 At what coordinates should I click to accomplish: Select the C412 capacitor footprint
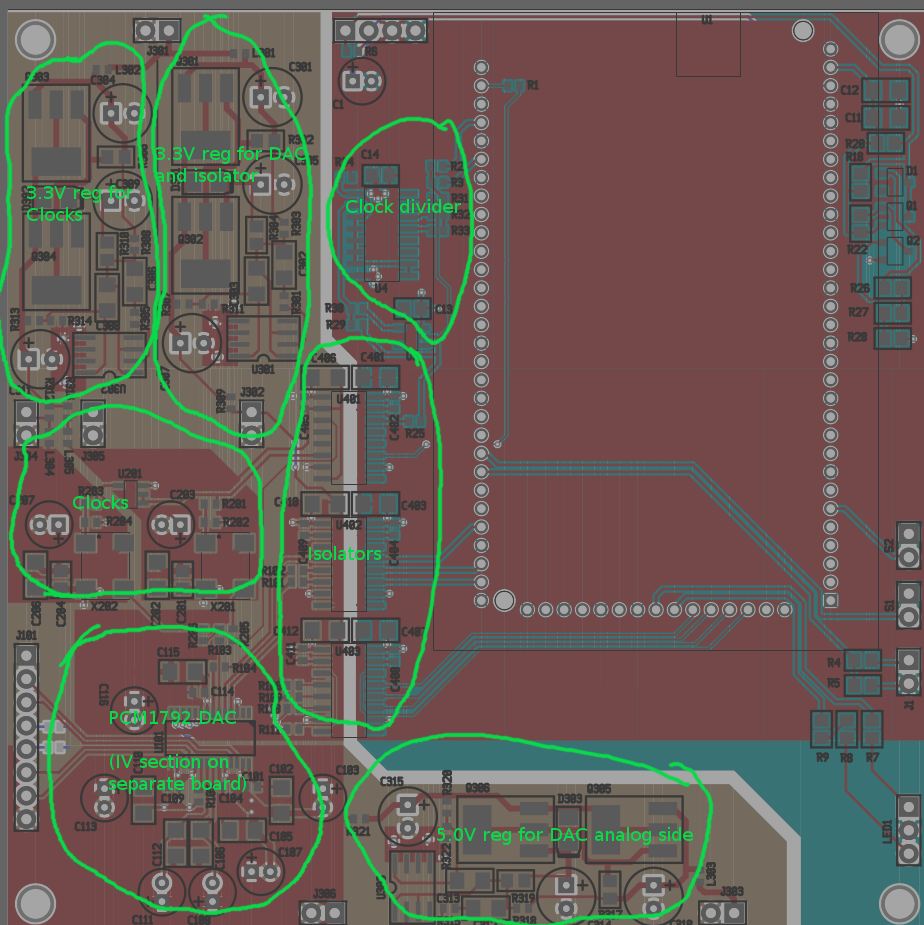(x=325, y=630)
